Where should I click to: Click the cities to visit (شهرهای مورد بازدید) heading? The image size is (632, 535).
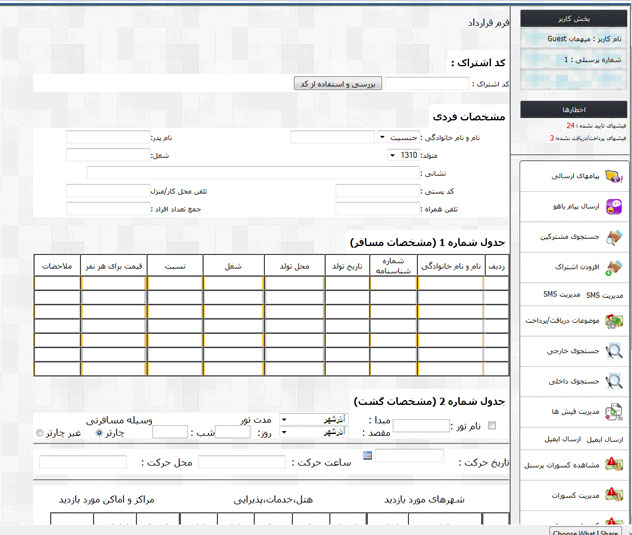pos(424,500)
